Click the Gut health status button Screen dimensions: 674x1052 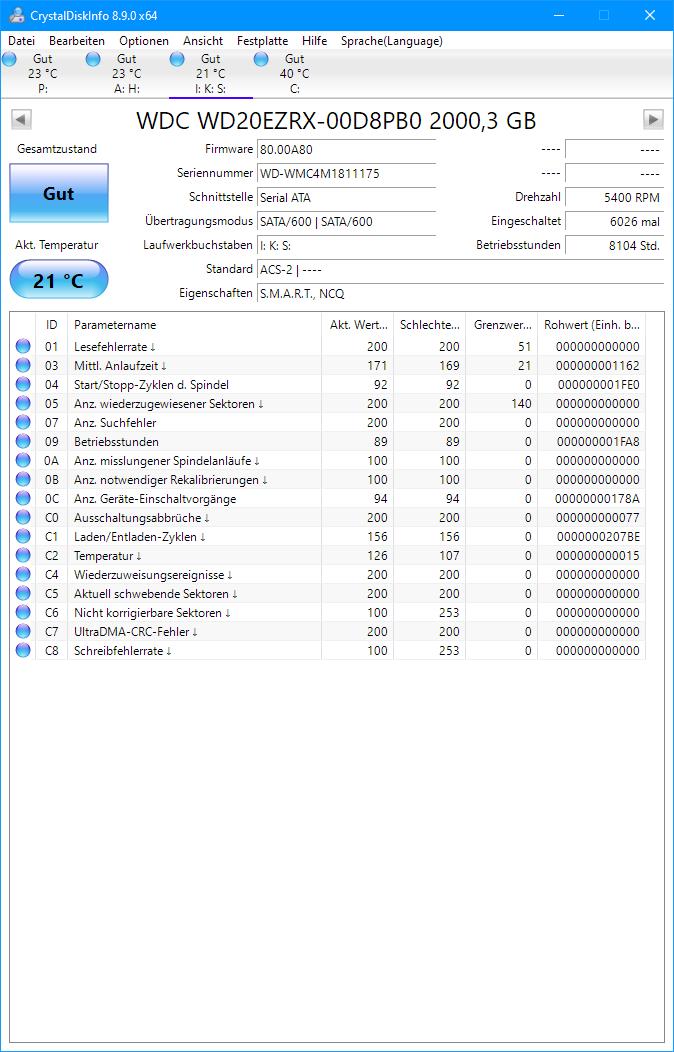point(58,194)
